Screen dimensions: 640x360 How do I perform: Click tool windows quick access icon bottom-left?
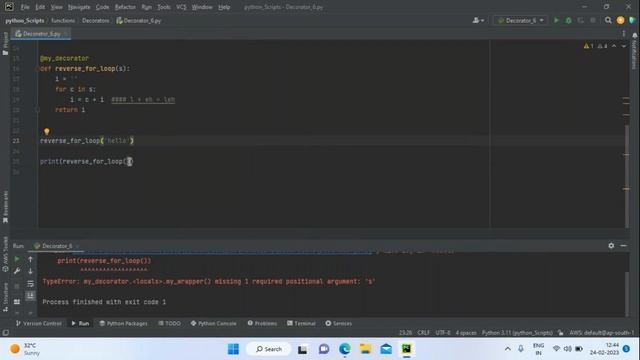coord(6,333)
